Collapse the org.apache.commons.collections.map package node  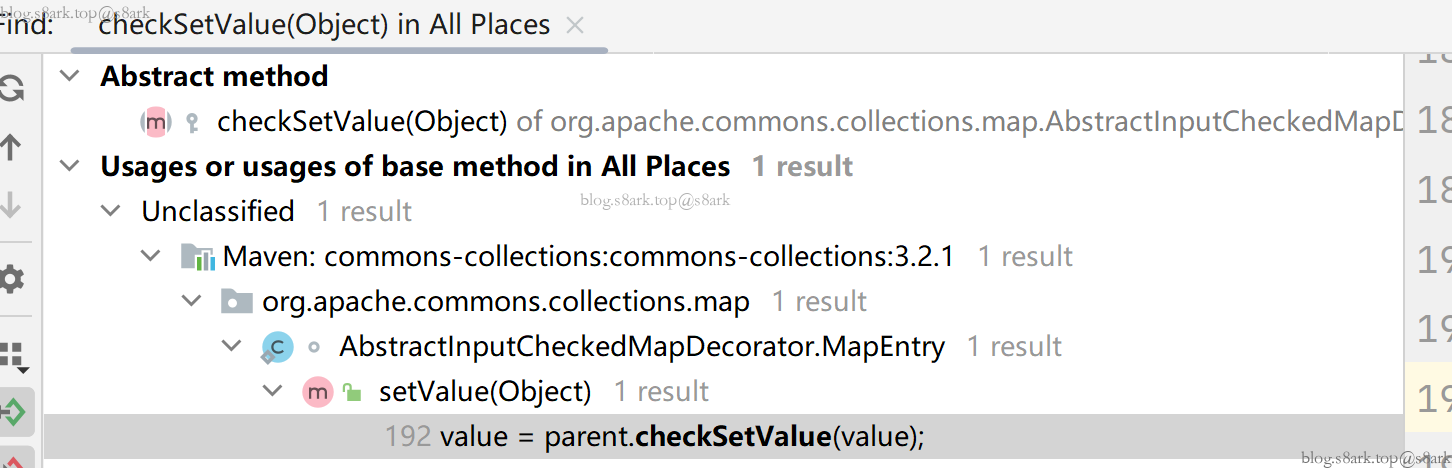(192, 301)
